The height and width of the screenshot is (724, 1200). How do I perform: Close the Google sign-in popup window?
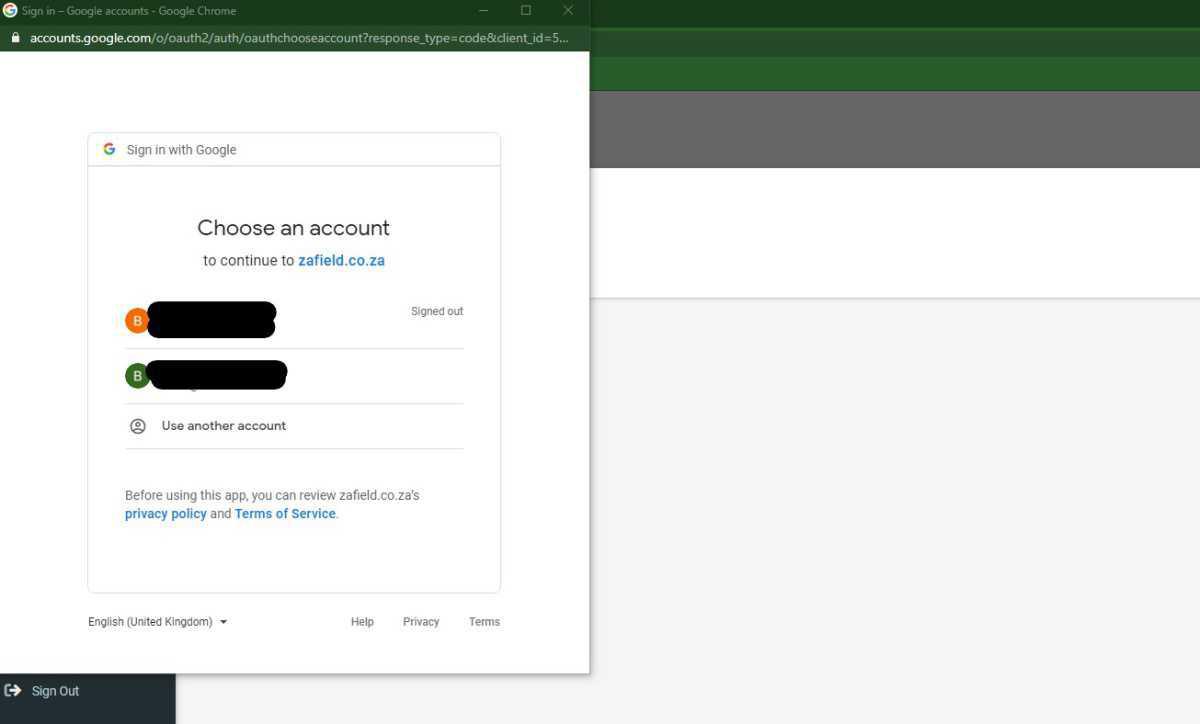click(568, 11)
